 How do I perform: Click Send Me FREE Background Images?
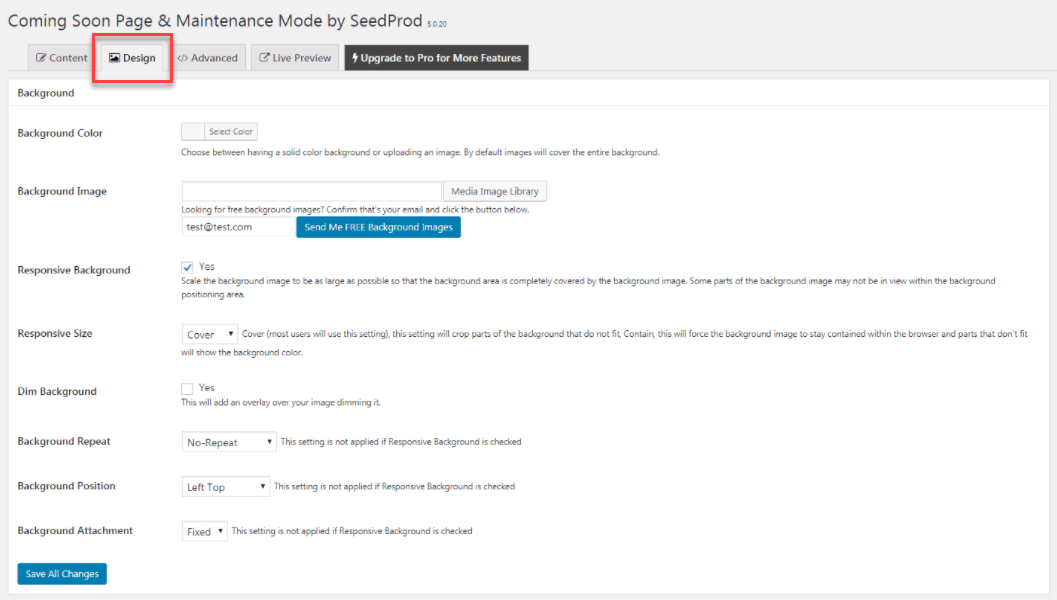pos(379,227)
